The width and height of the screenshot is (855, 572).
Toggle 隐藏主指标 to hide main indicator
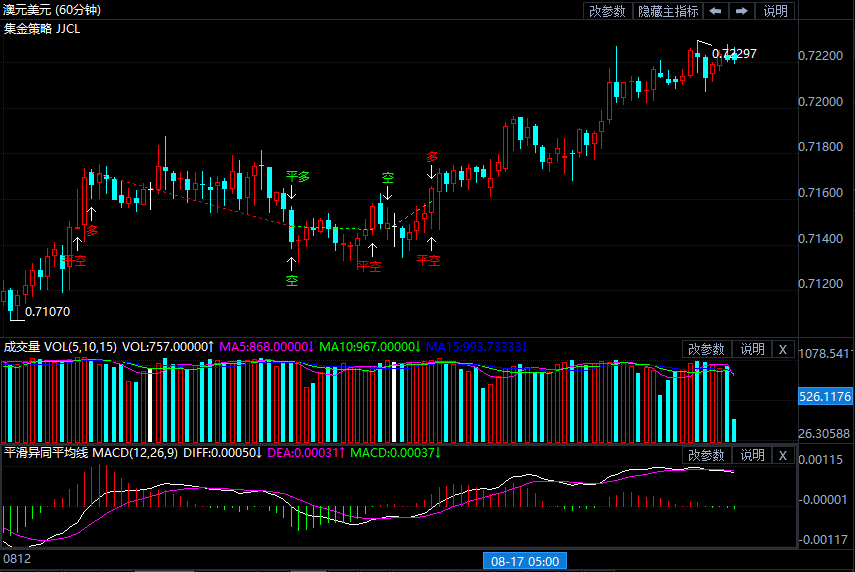[668, 11]
